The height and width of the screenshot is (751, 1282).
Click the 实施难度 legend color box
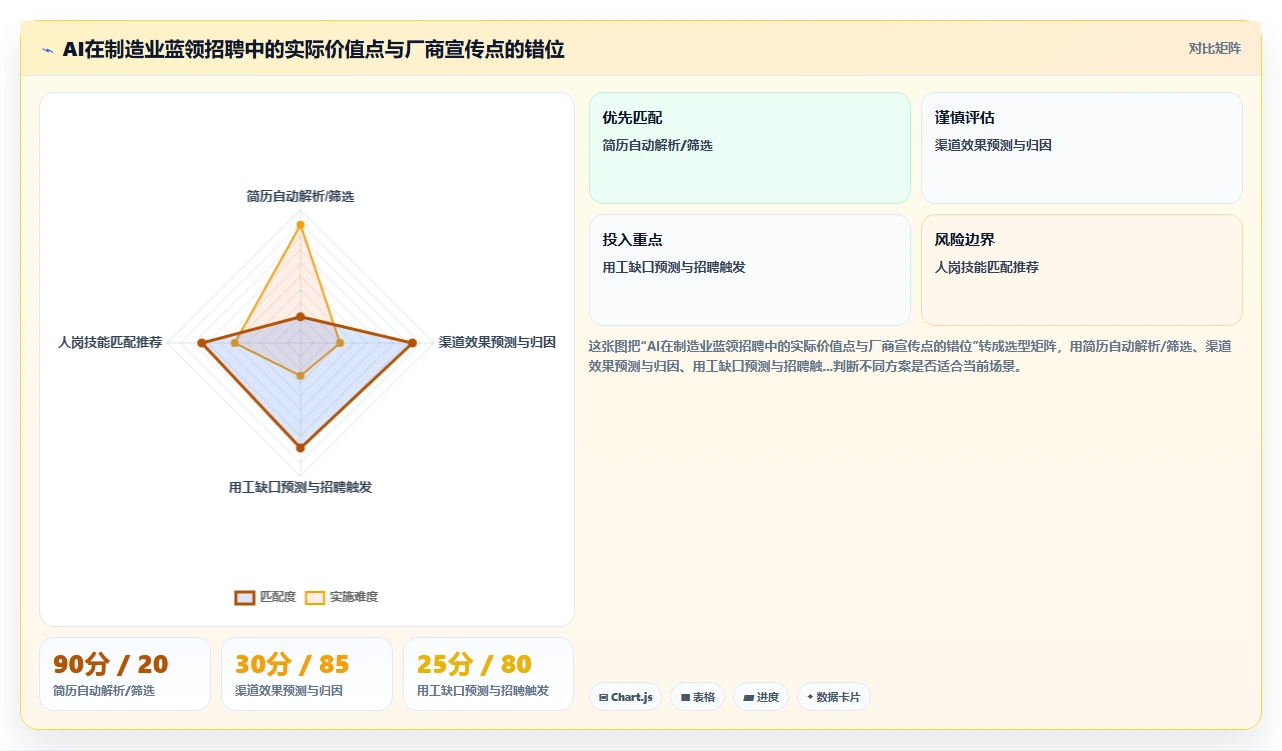[315, 597]
